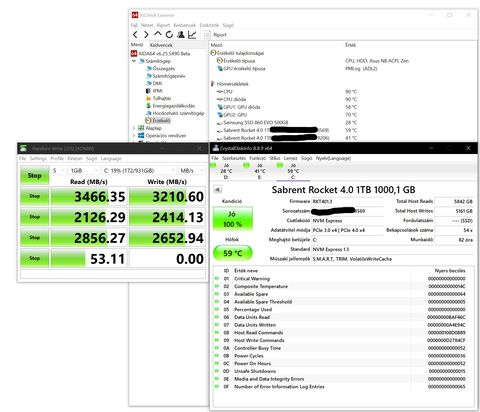Click the Riport toolbar button in AIDA64
The image size is (480, 412).
[215, 35]
